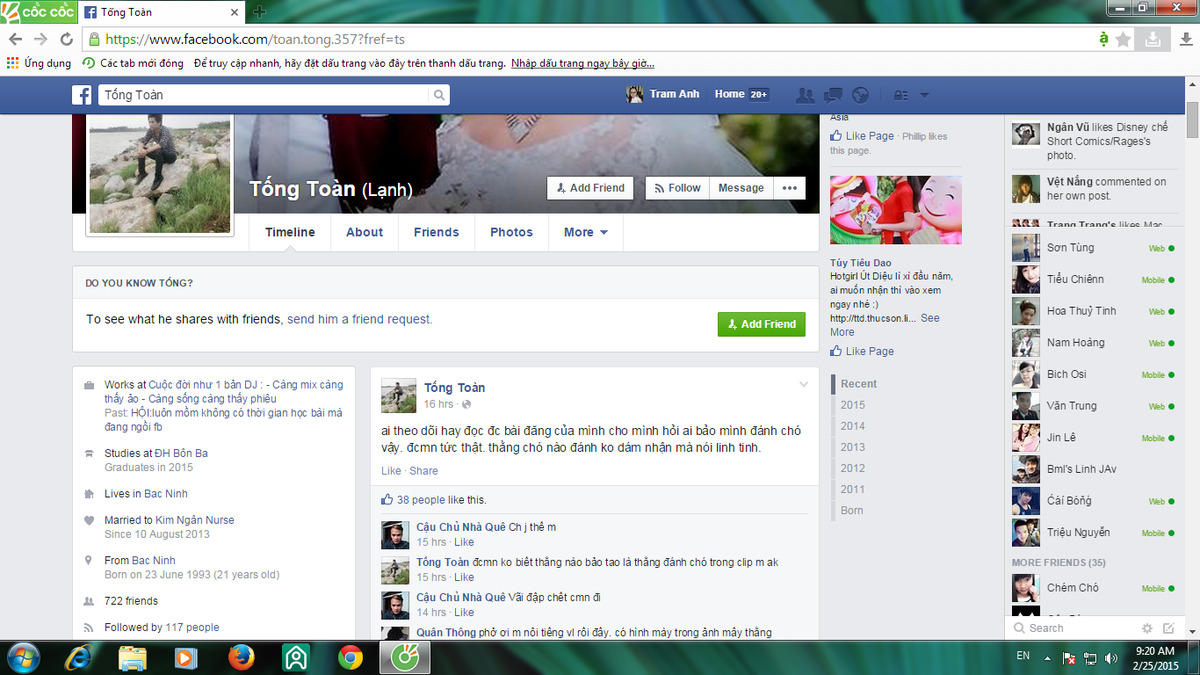View 117 people followers link
Screen dimensions: 1200x675
[192, 627]
